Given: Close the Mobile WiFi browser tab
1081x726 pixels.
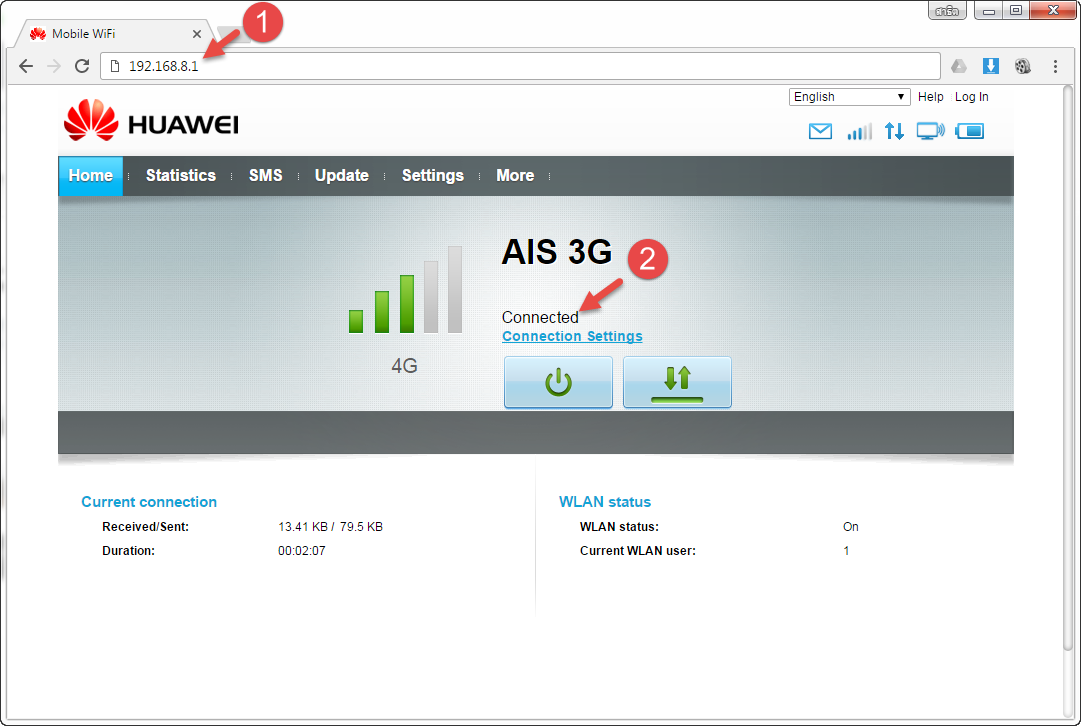Looking at the screenshot, I should point(197,34).
